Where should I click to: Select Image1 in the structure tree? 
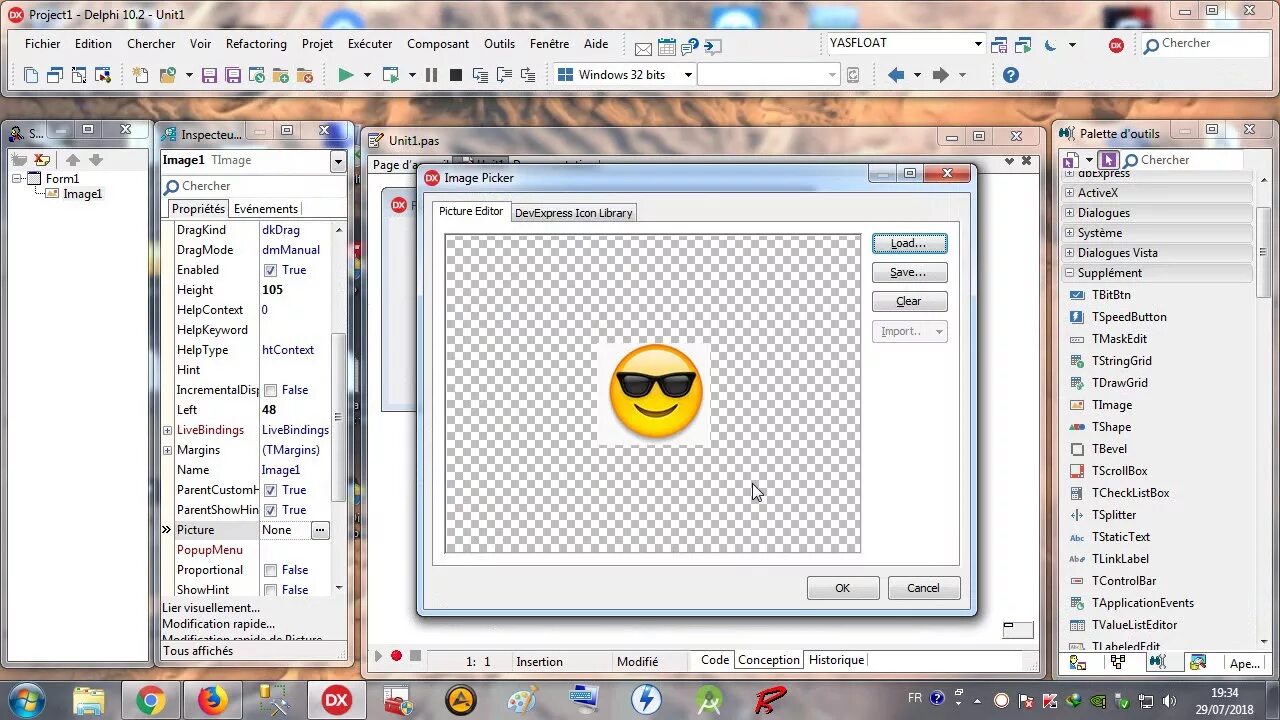[x=82, y=194]
